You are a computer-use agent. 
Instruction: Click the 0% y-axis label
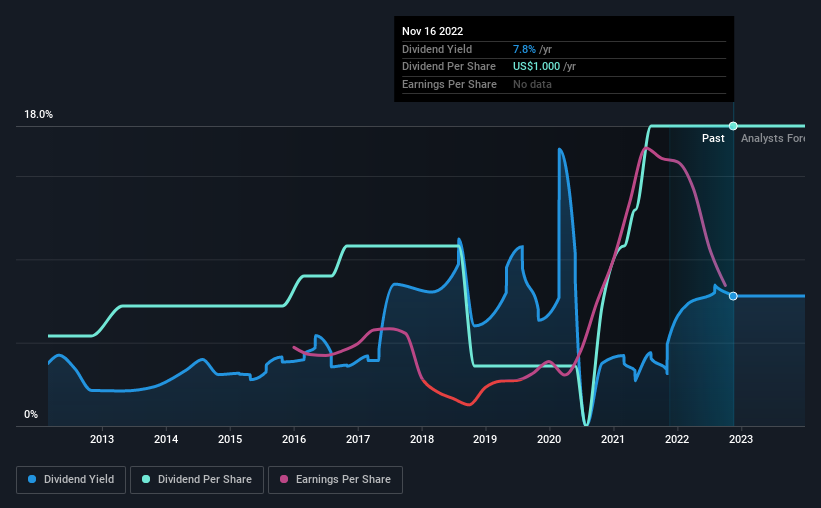(31, 415)
